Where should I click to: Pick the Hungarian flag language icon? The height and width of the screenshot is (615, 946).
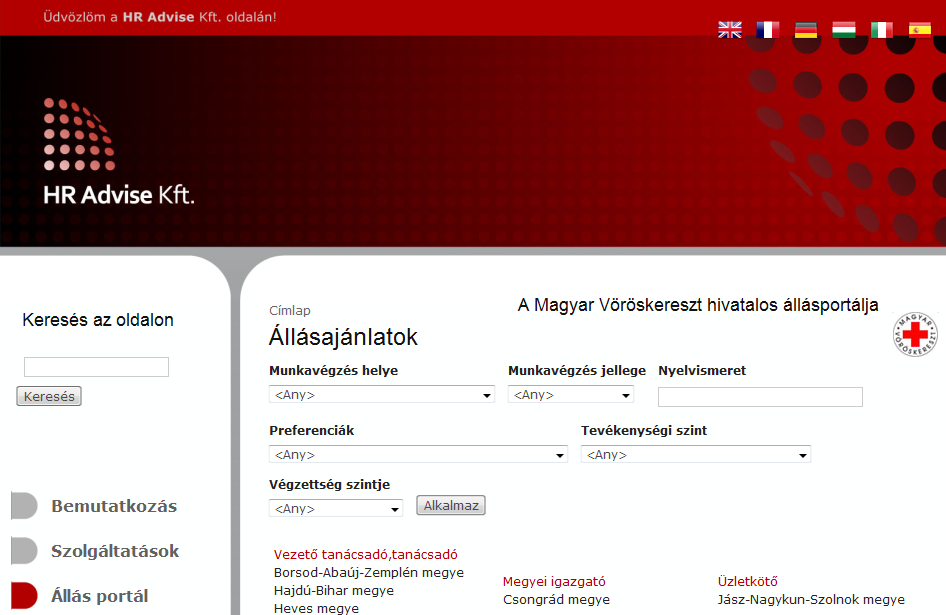pyautogui.click(x=843, y=30)
